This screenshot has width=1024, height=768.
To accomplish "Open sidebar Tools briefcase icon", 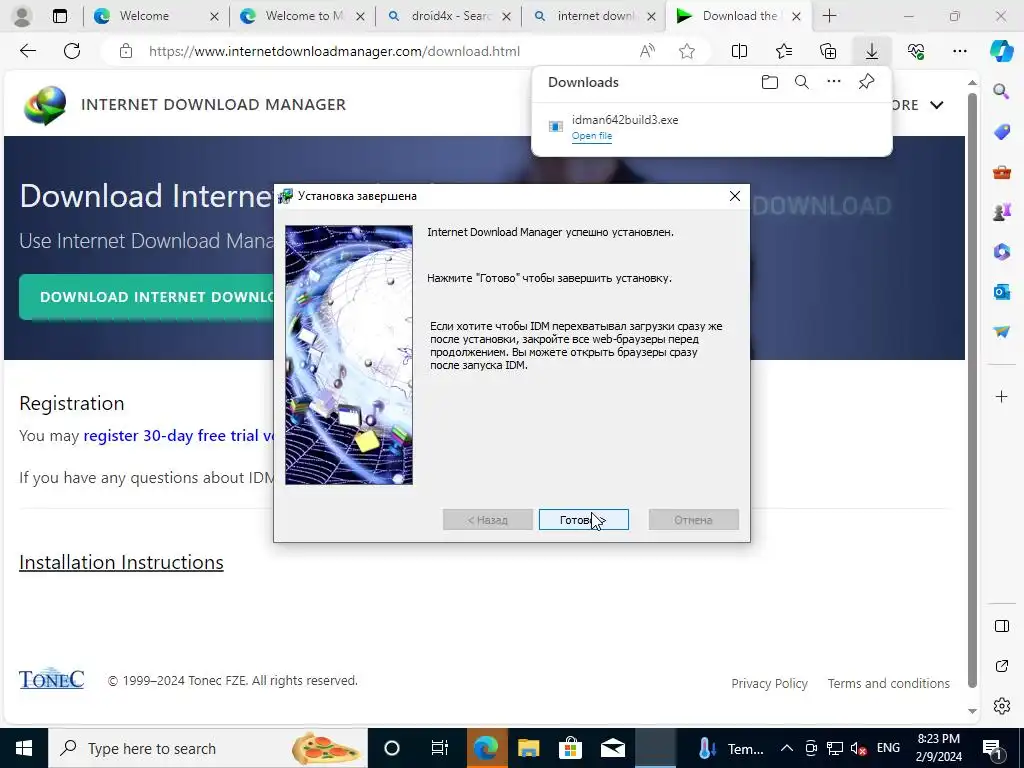I will (1001, 172).
